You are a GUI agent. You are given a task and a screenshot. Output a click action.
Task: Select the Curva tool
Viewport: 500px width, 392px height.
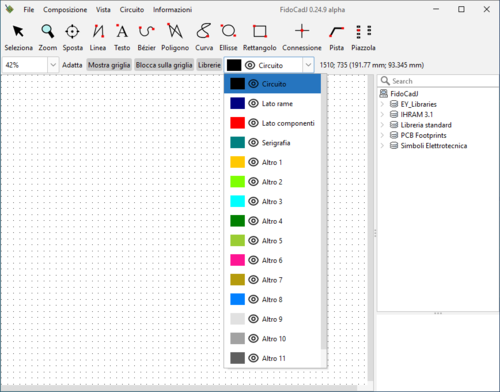[204, 37]
